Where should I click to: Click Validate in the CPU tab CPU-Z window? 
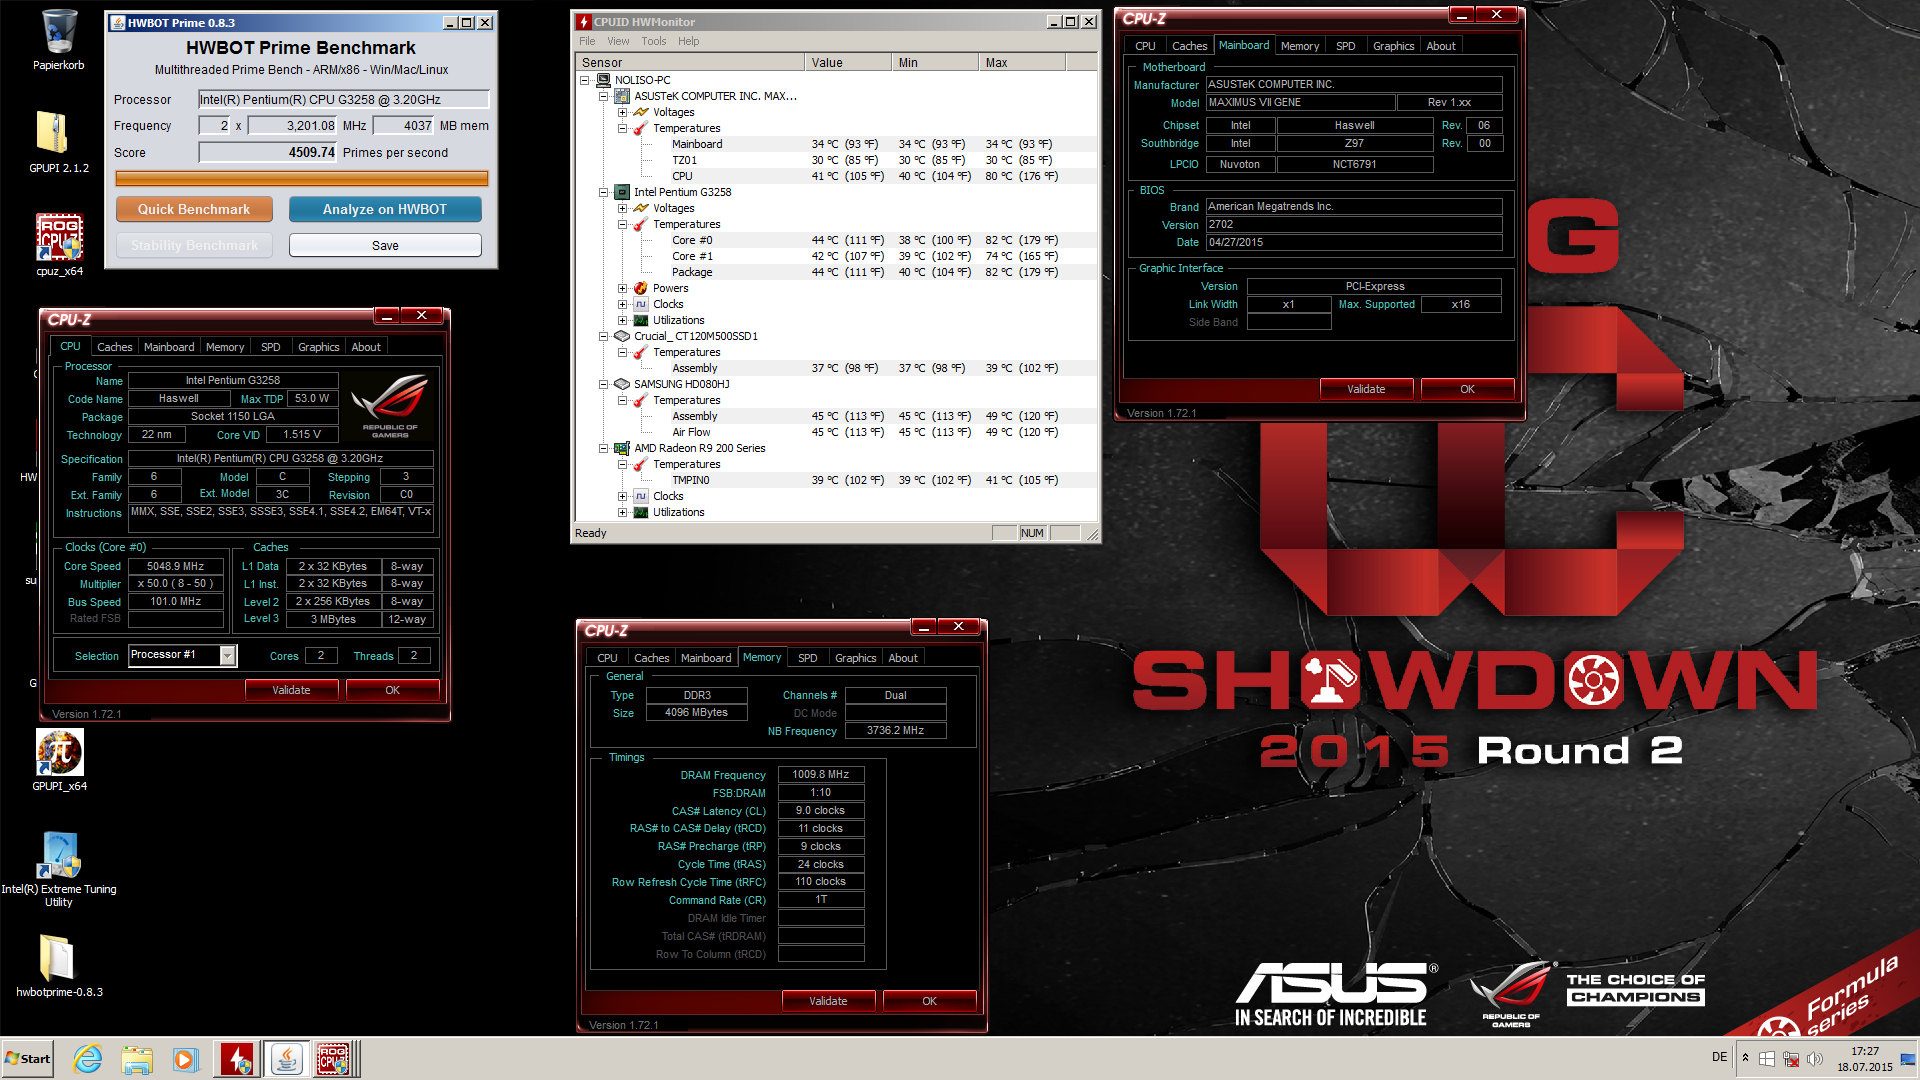pyautogui.click(x=291, y=690)
